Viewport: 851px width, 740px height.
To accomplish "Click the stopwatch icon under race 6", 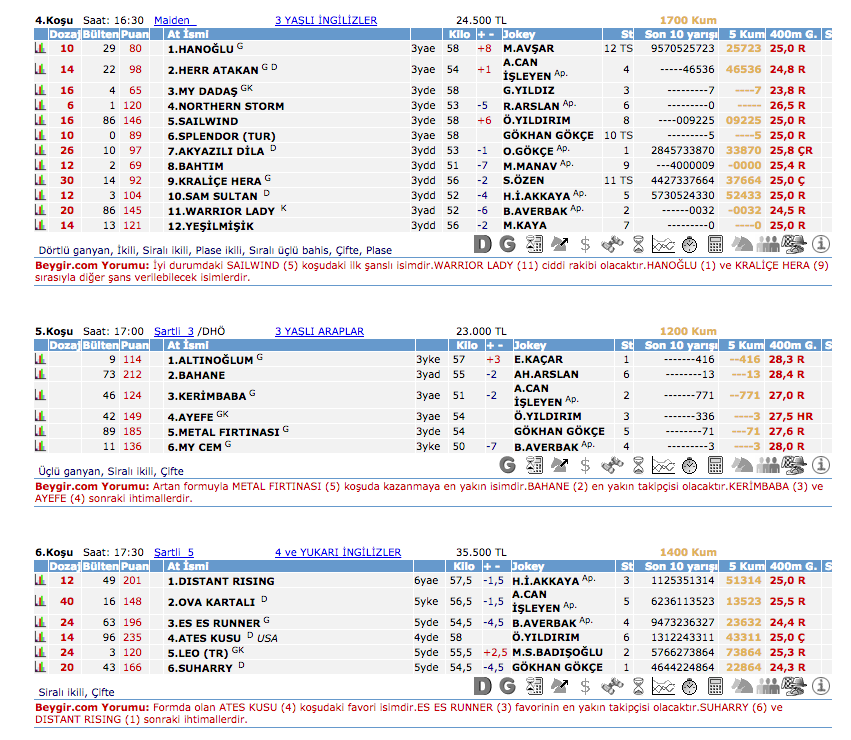I will tap(689, 685).
